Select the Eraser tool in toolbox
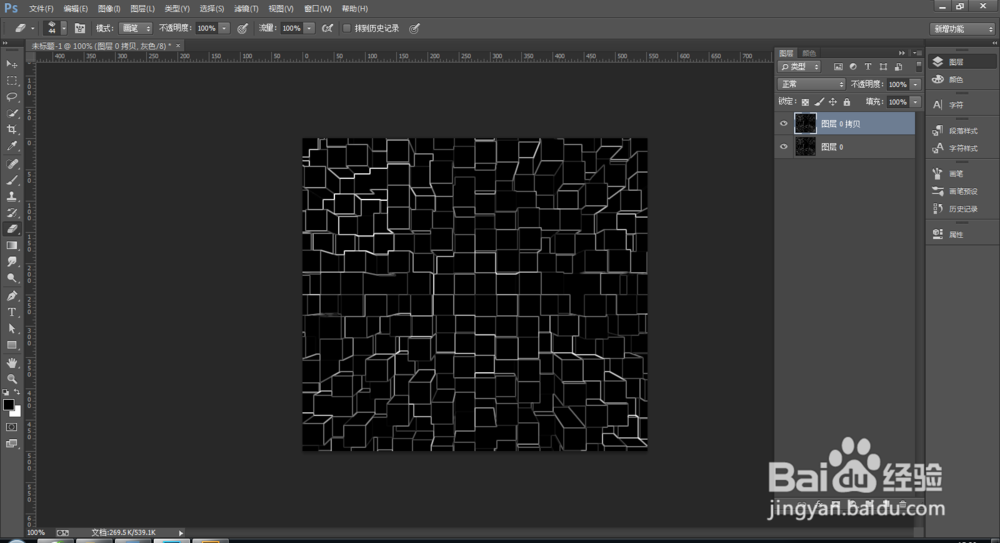 coord(11,229)
